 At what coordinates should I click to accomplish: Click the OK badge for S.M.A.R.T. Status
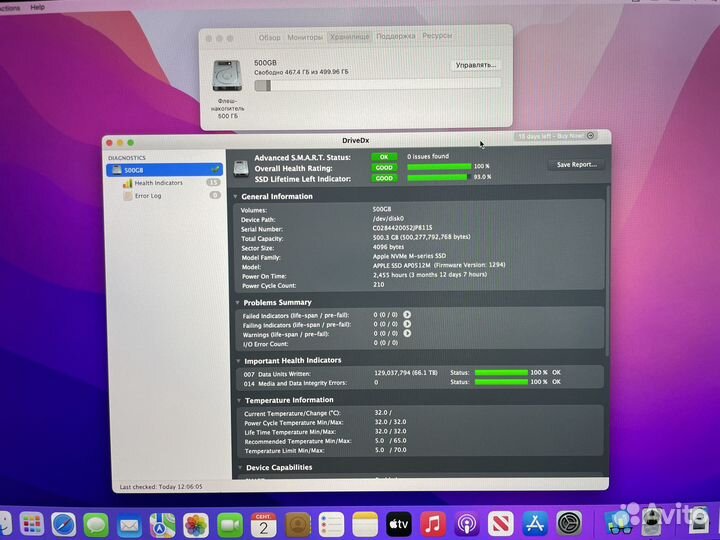tap(384, 157)
